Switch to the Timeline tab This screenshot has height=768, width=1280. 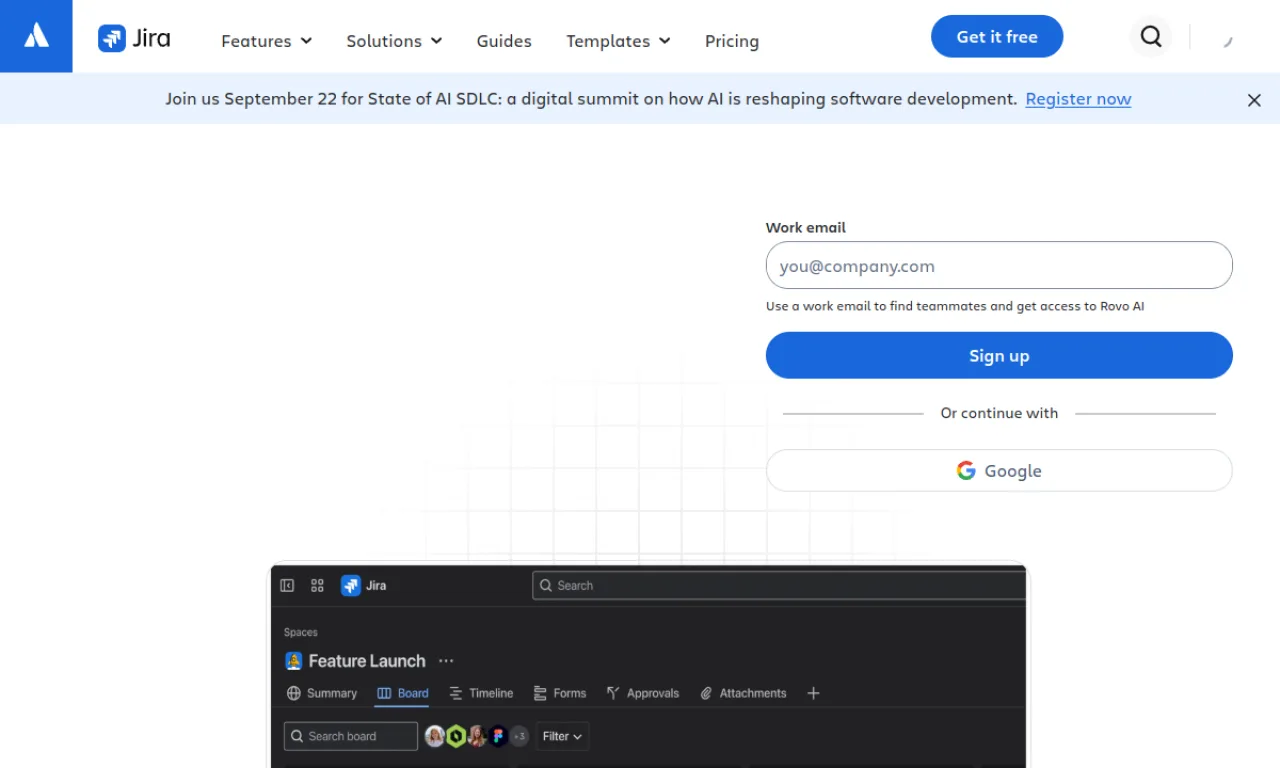[481, 693]
